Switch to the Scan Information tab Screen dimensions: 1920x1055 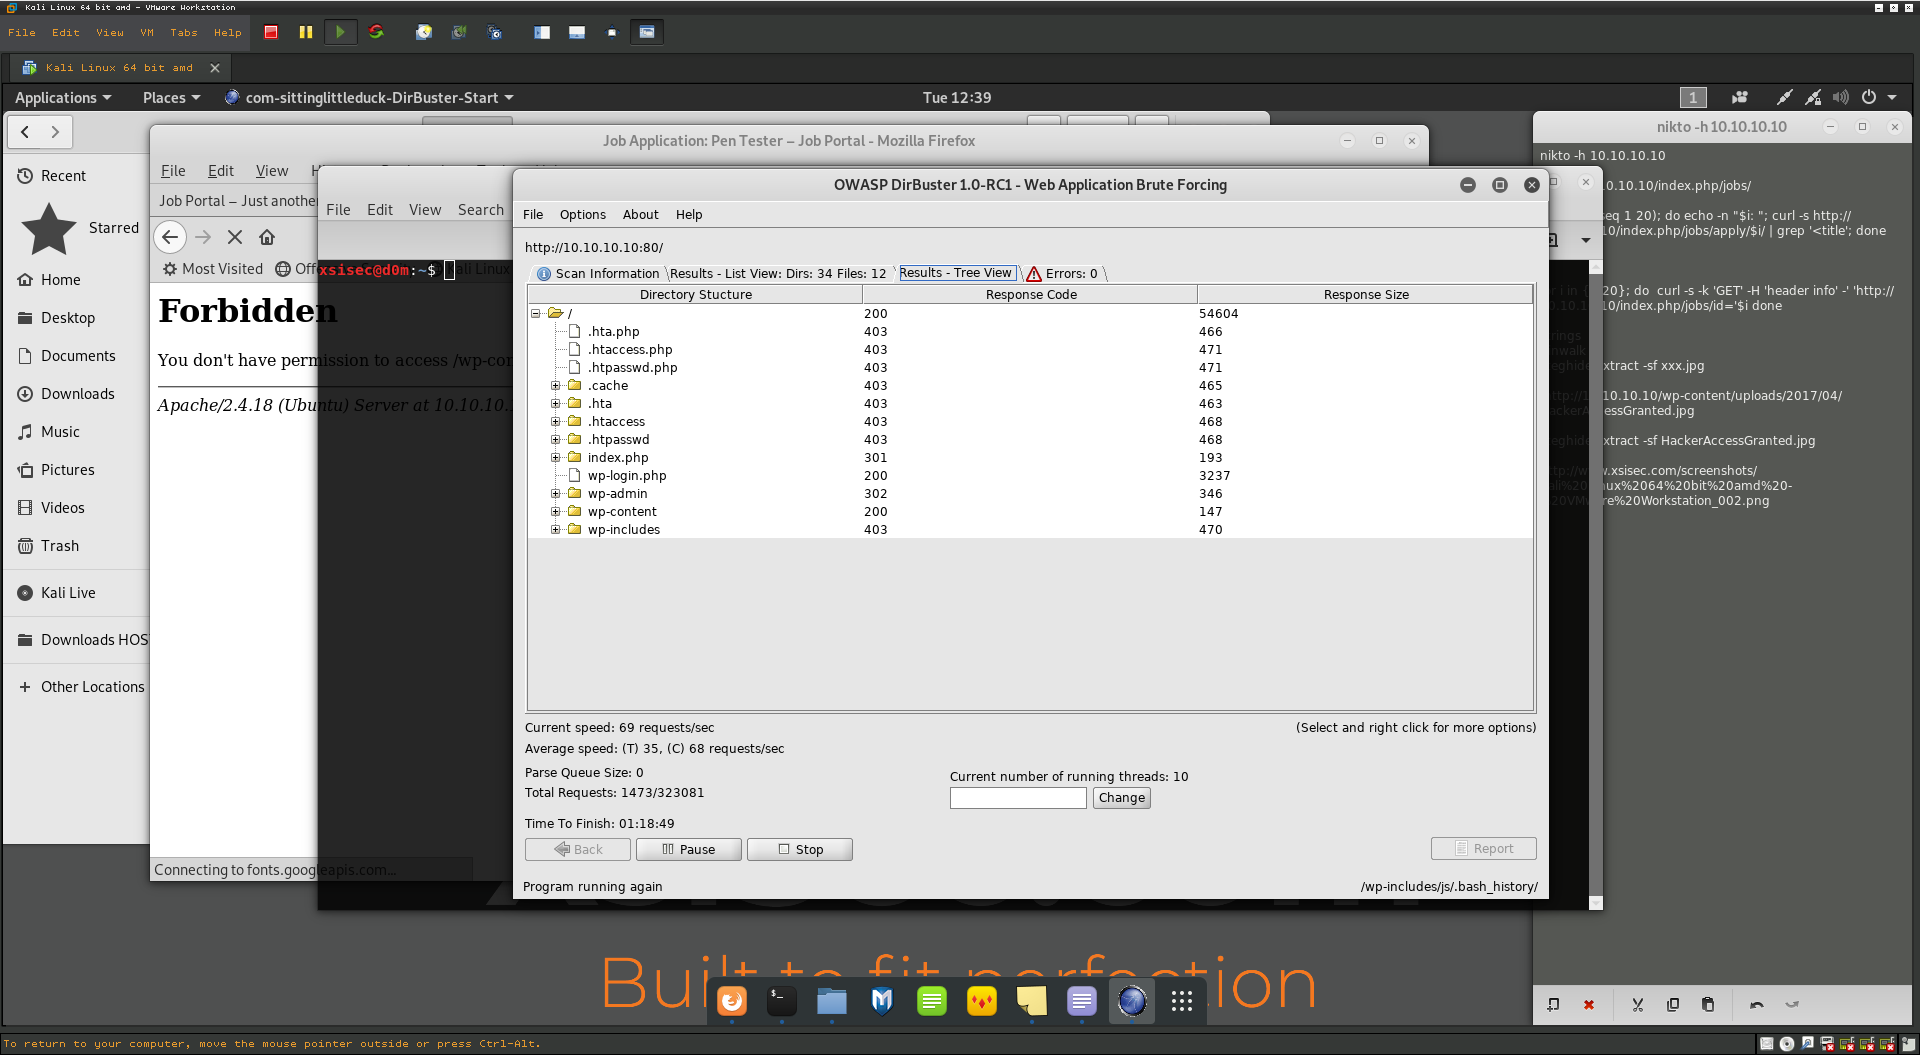point(598,273)
